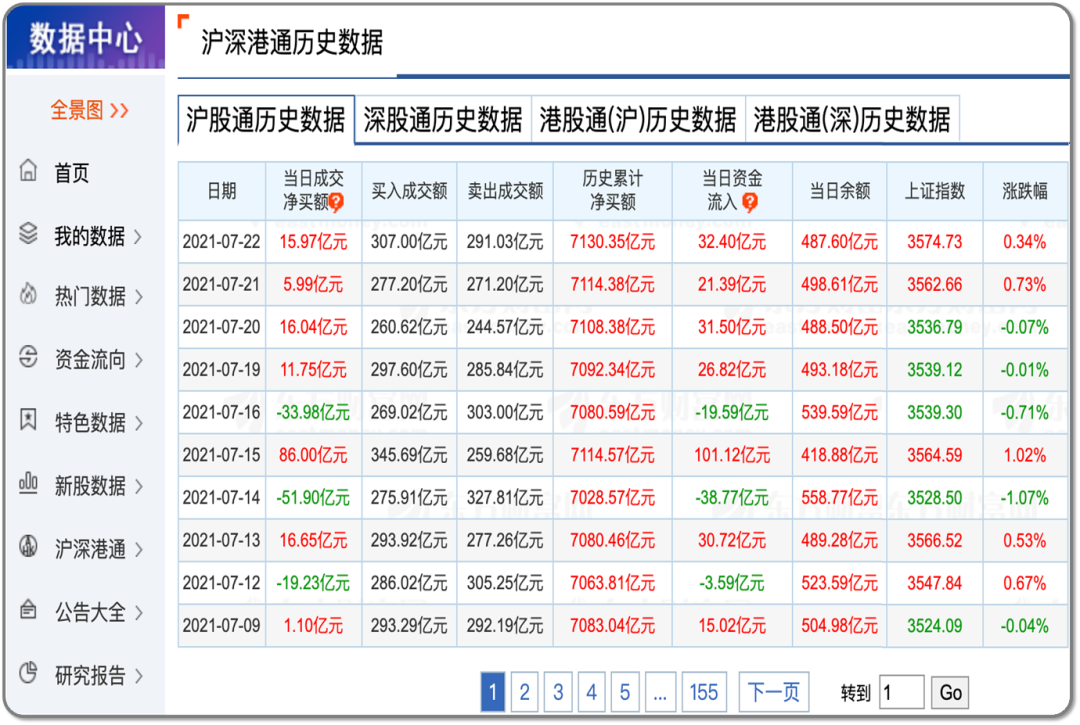Jump to last page 155

pyautogui.click(x=703, y=692)
